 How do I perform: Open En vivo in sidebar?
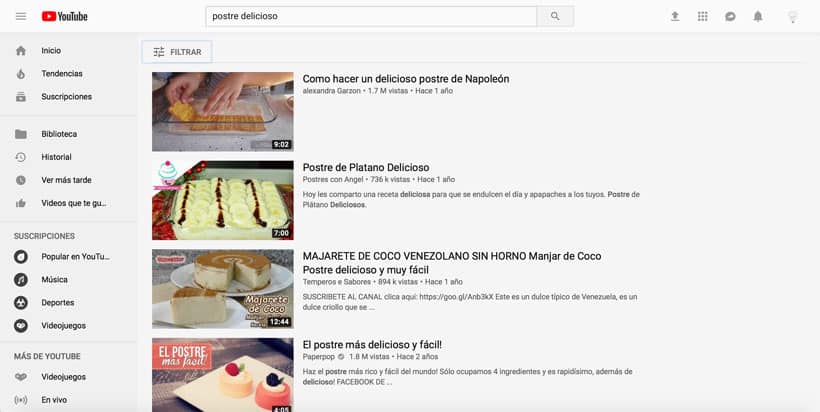(54, 400)
